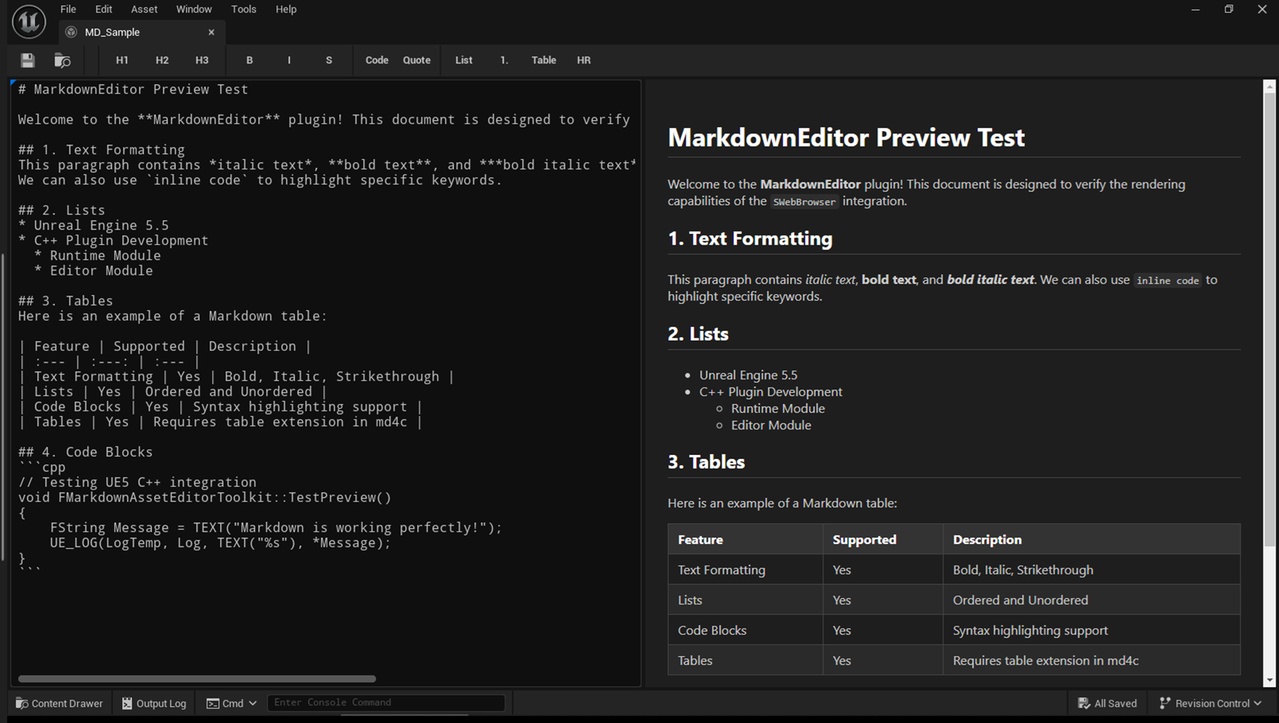Click preview heading 'MarkdownEditor Preview Test'
This screenshot has height=723, width=1279.
pyautogui.click(x=846, y=138)
